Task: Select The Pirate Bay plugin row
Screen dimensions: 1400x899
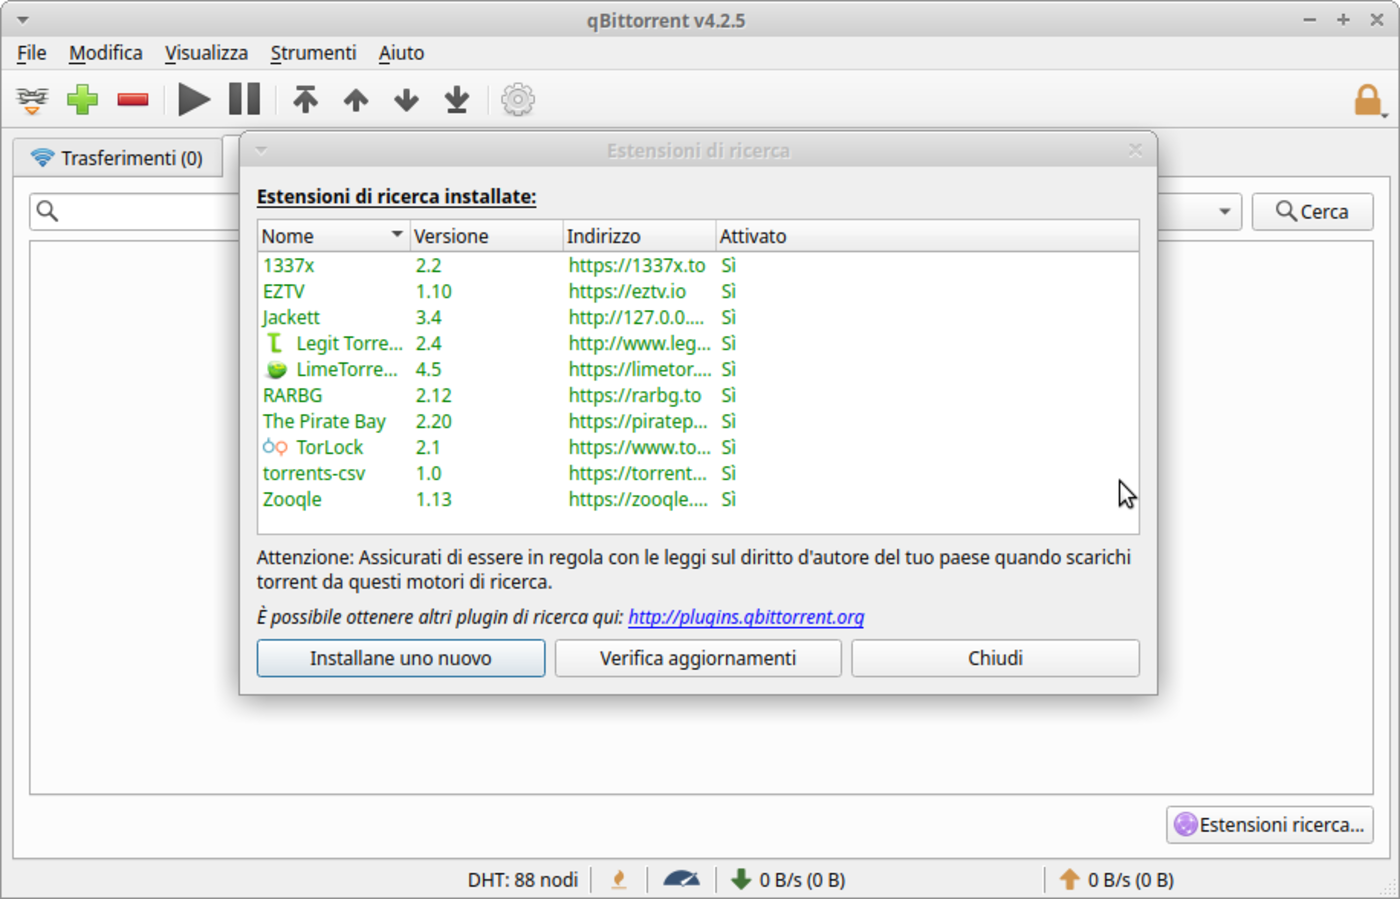Action: point(324,421)
